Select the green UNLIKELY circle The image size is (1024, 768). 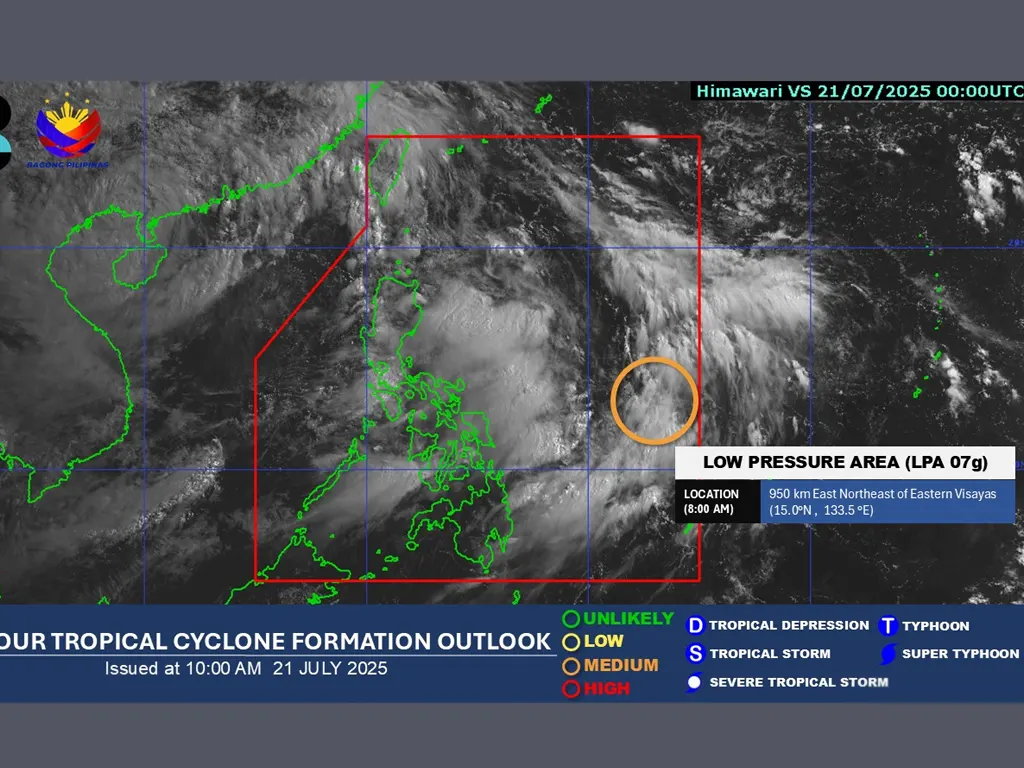pos(571,619)
